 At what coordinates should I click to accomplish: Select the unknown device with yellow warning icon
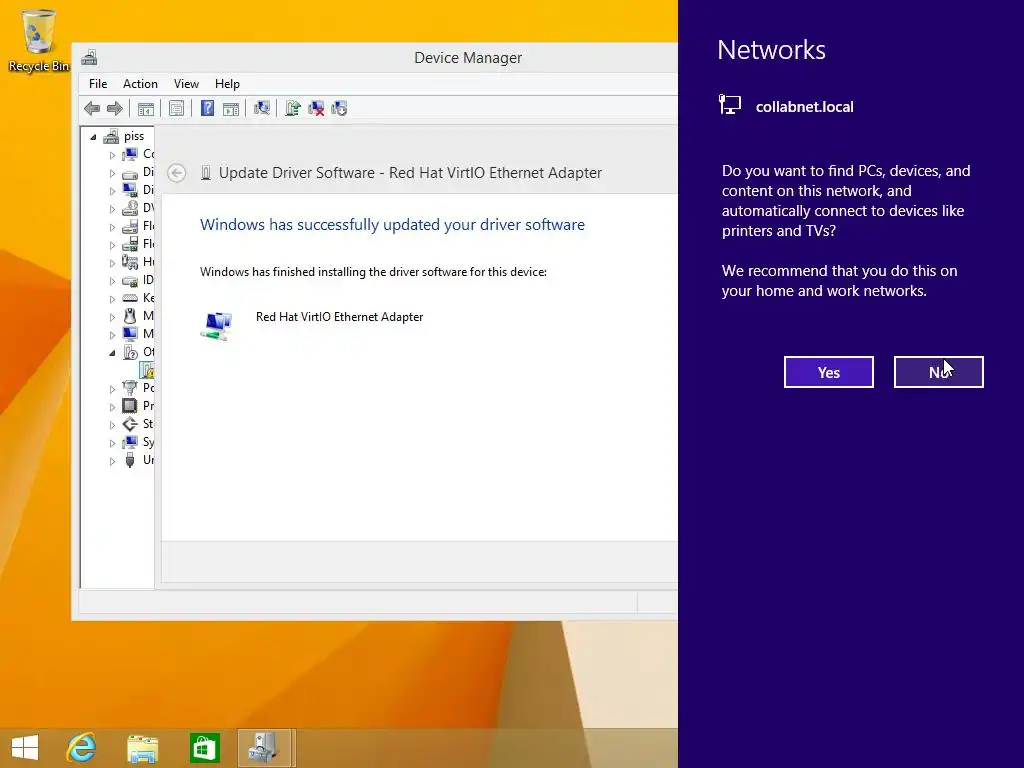pos(148,370)
